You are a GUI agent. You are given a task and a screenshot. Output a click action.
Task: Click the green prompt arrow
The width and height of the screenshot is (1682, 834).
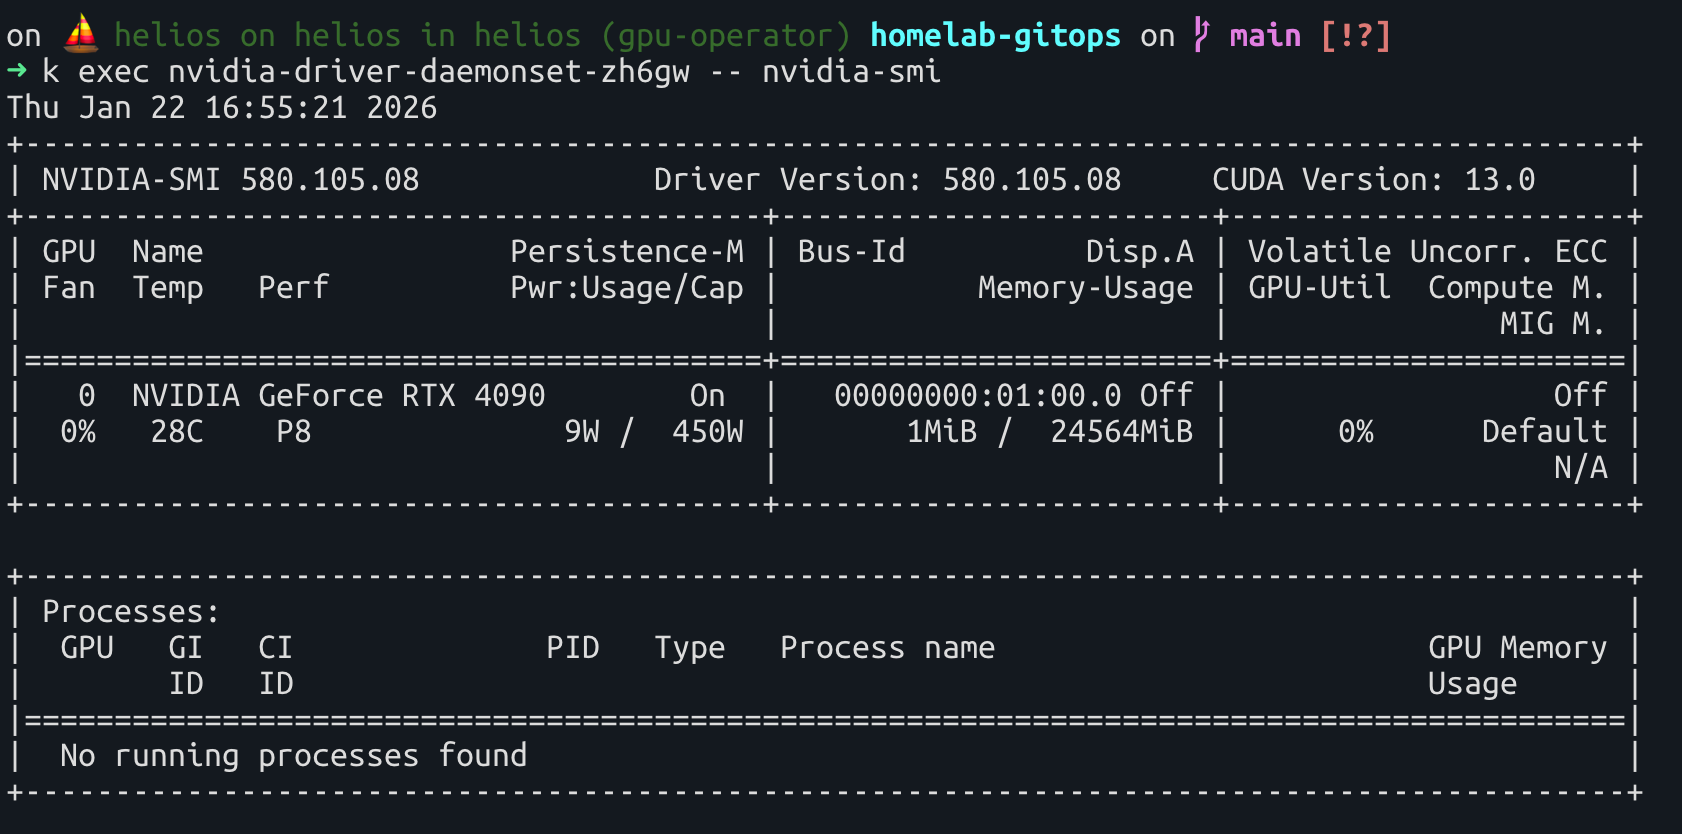click(17, 71)
